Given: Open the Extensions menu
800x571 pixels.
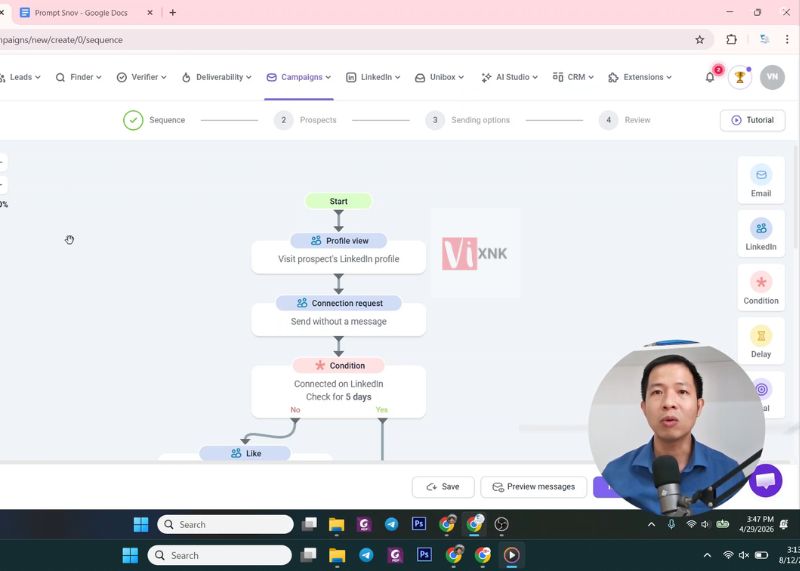Looking at the screenshot, I should click(640, 77).
